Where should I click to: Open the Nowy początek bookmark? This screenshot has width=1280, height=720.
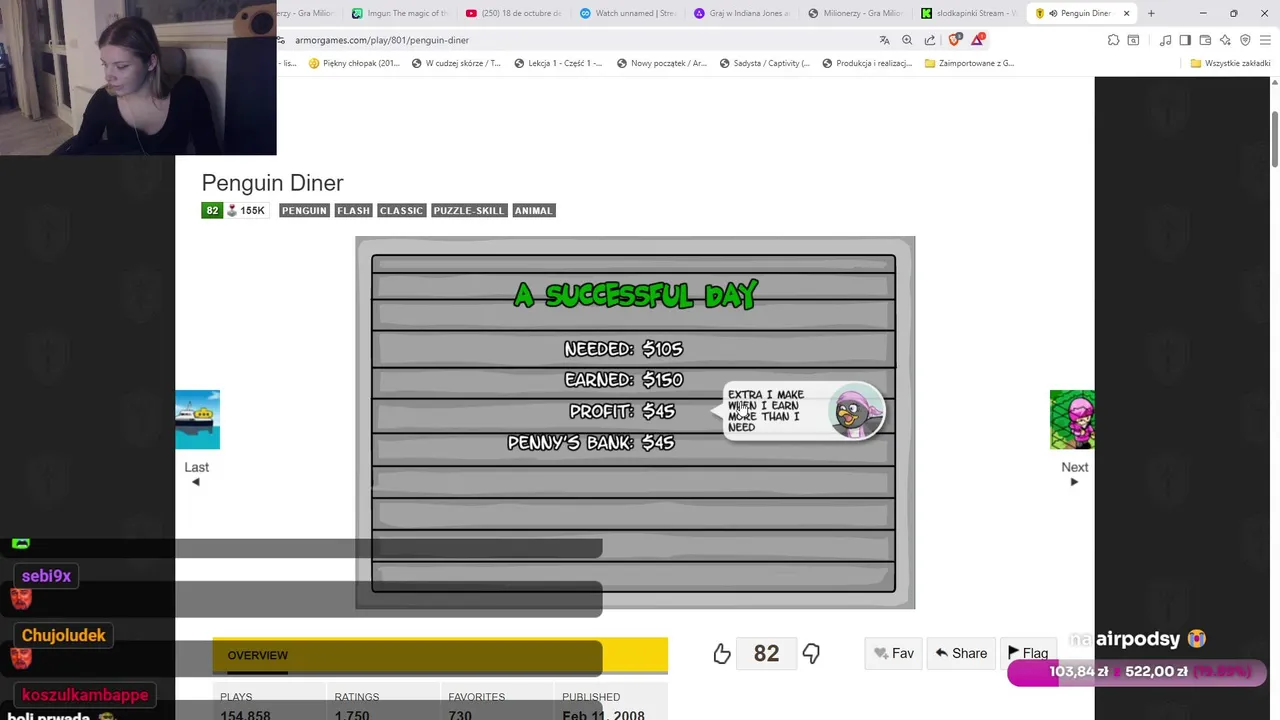pyautogui.click(x=662, y=63)
